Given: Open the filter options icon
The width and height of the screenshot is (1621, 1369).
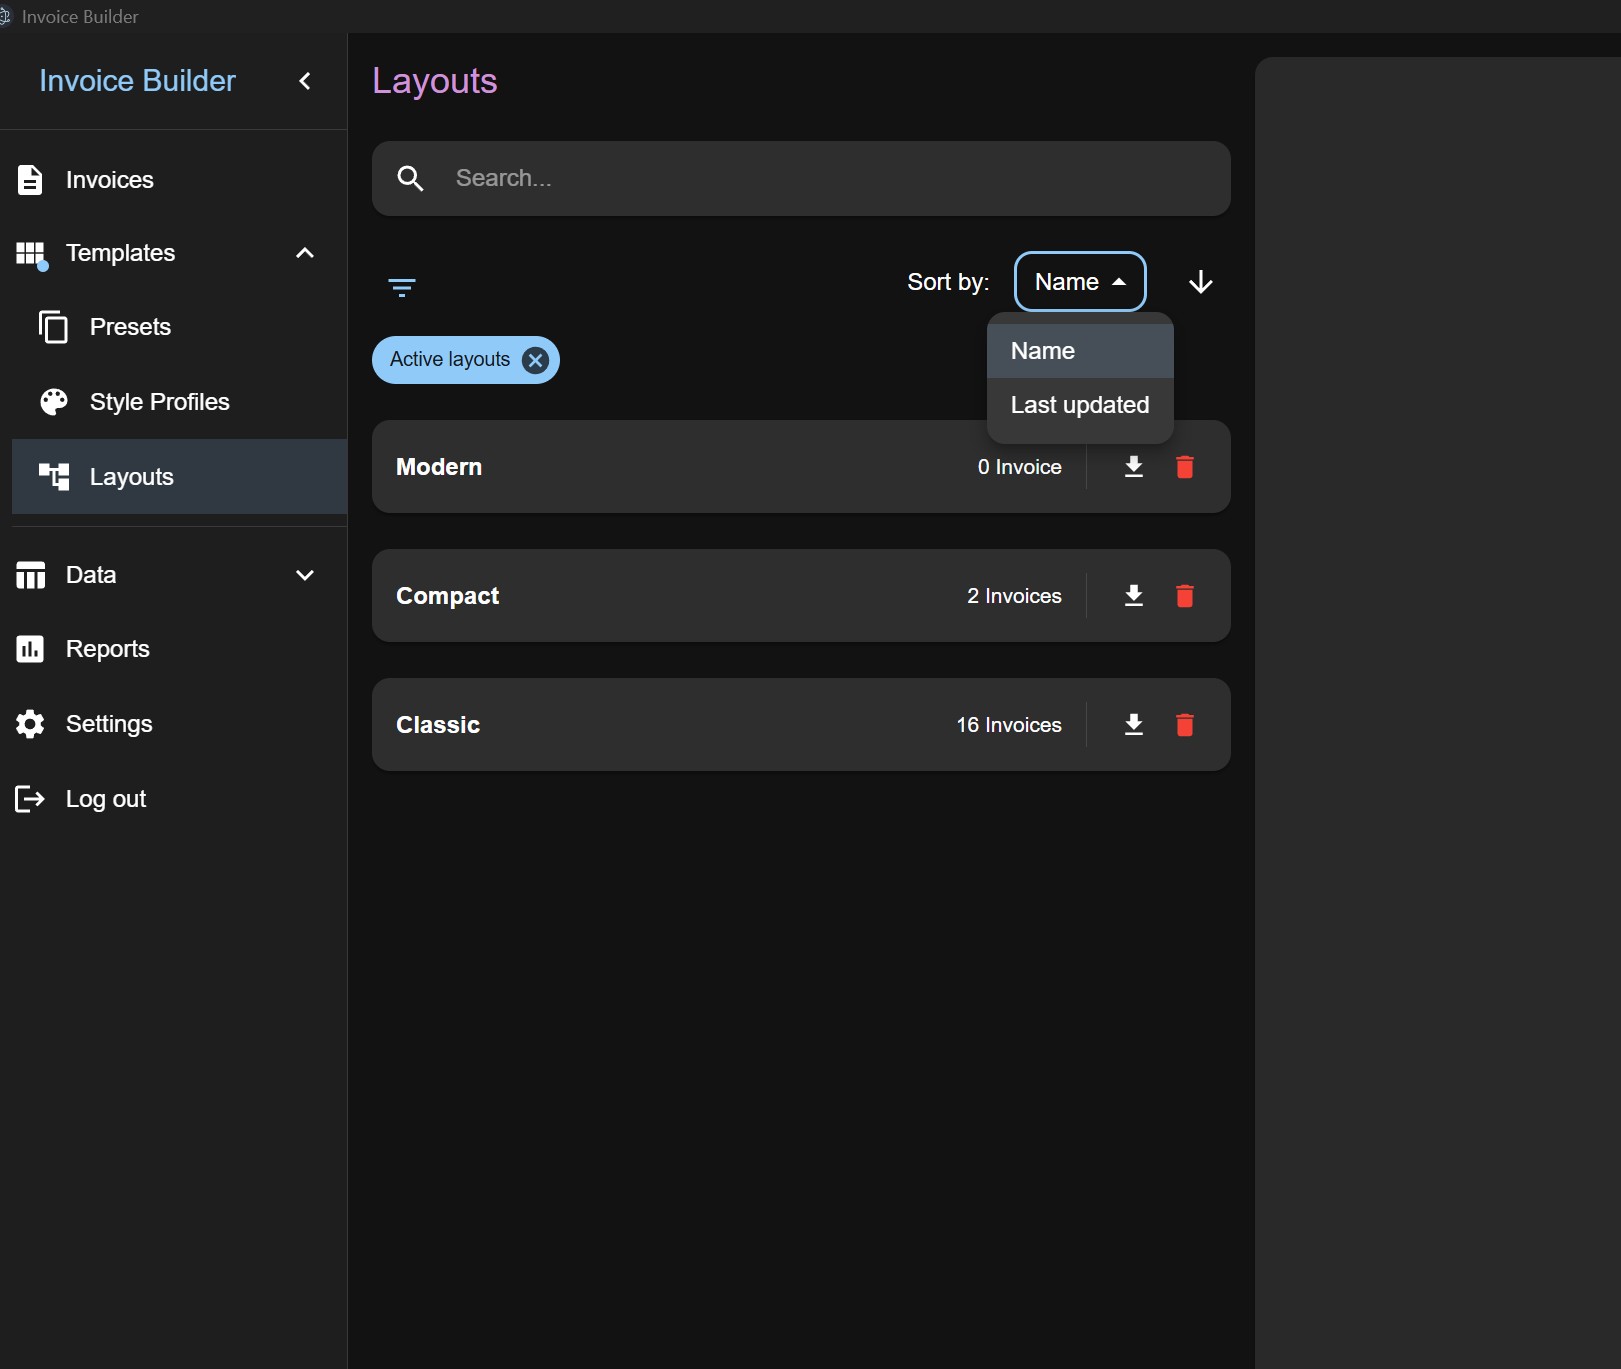Looking at the screenshot, I should (402, 288).
